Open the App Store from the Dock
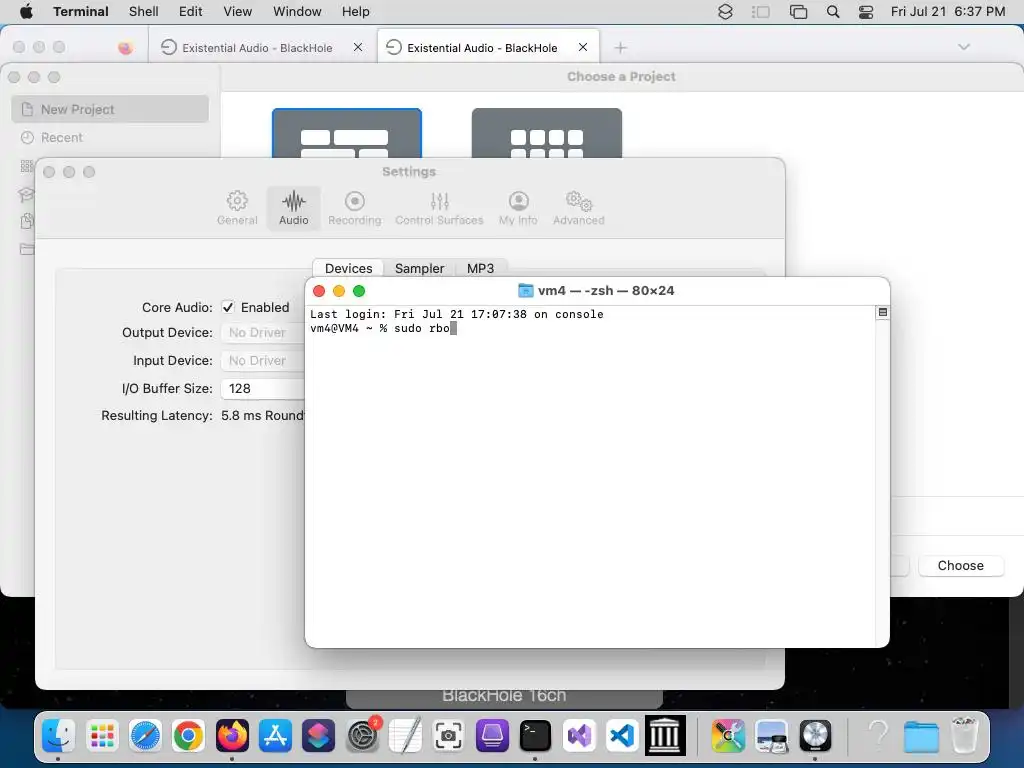 (x=275, y=736)
